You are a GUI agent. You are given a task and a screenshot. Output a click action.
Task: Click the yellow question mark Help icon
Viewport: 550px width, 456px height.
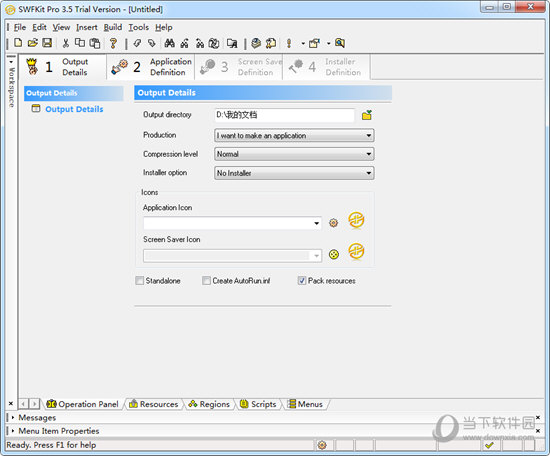point(113,43)
